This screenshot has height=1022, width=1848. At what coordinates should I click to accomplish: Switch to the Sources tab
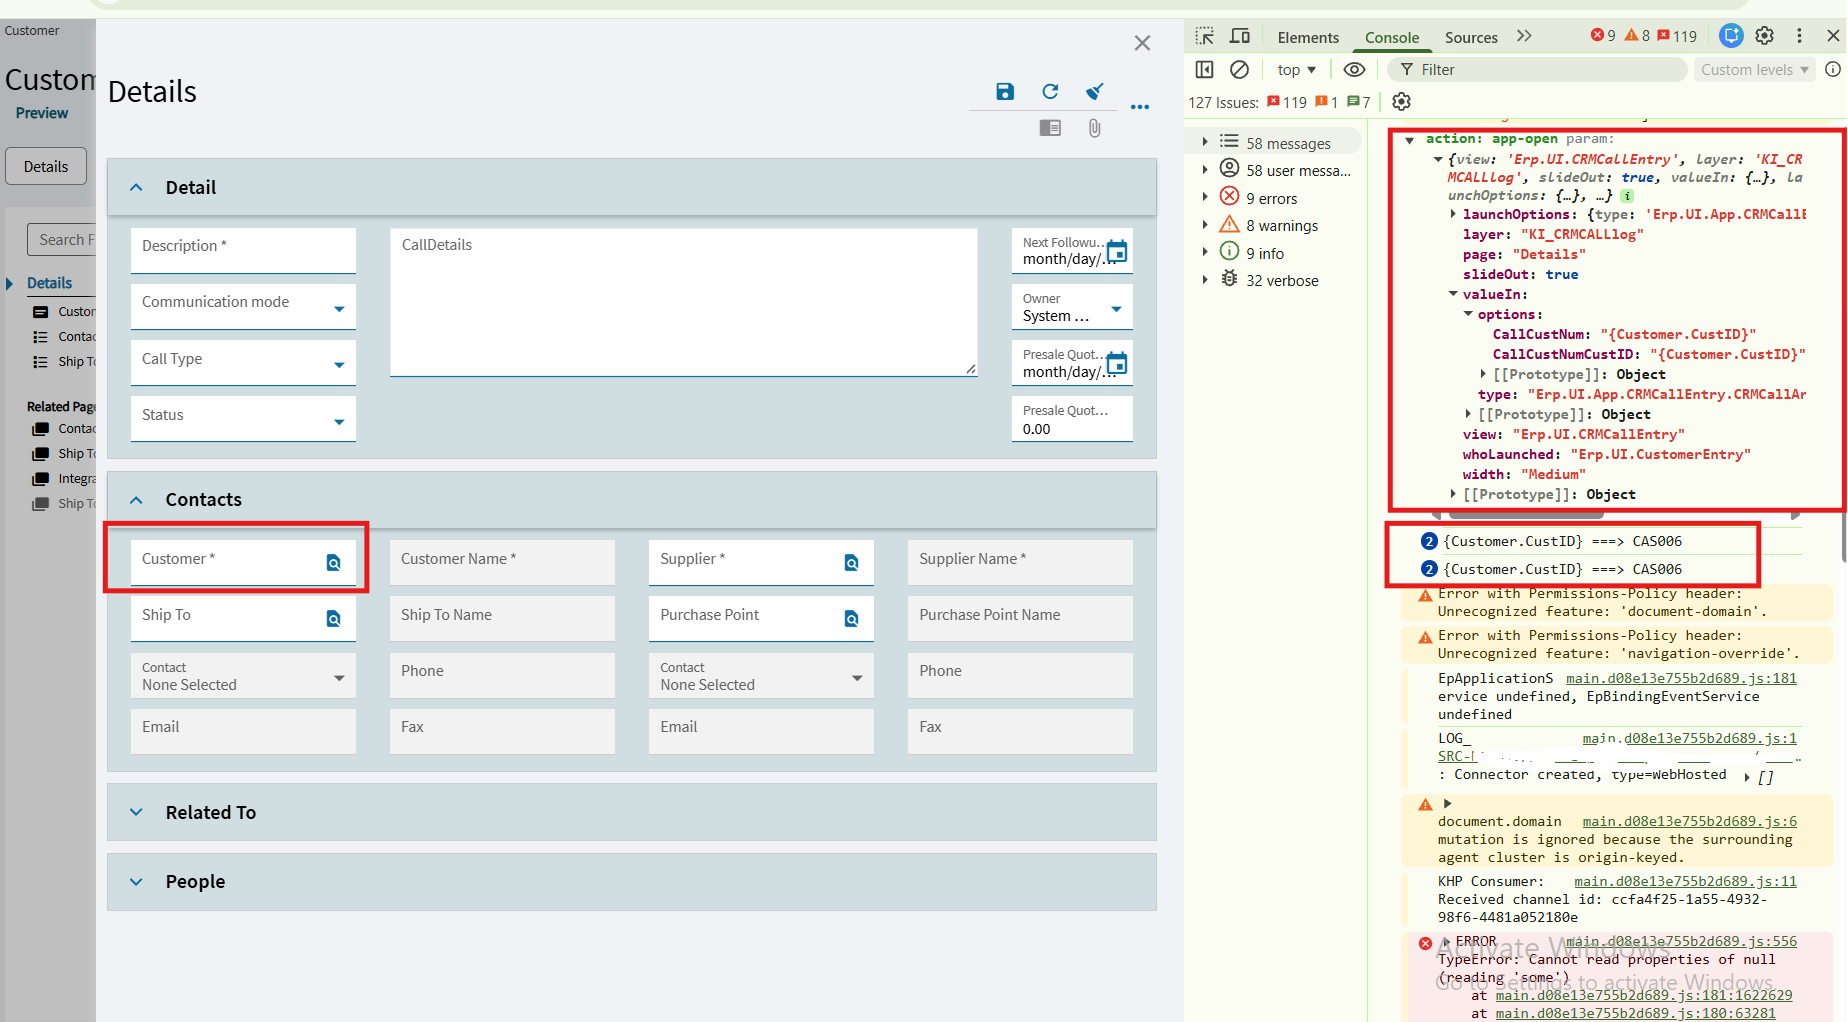point(1471,37)
